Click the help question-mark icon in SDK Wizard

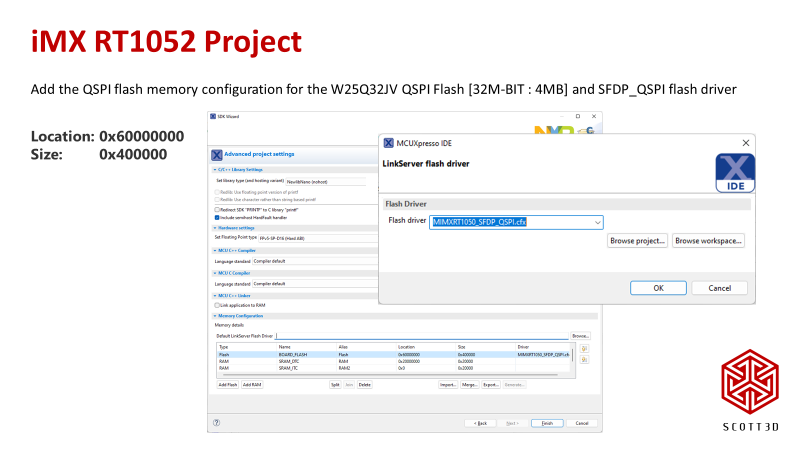click(x=216, y=422)
